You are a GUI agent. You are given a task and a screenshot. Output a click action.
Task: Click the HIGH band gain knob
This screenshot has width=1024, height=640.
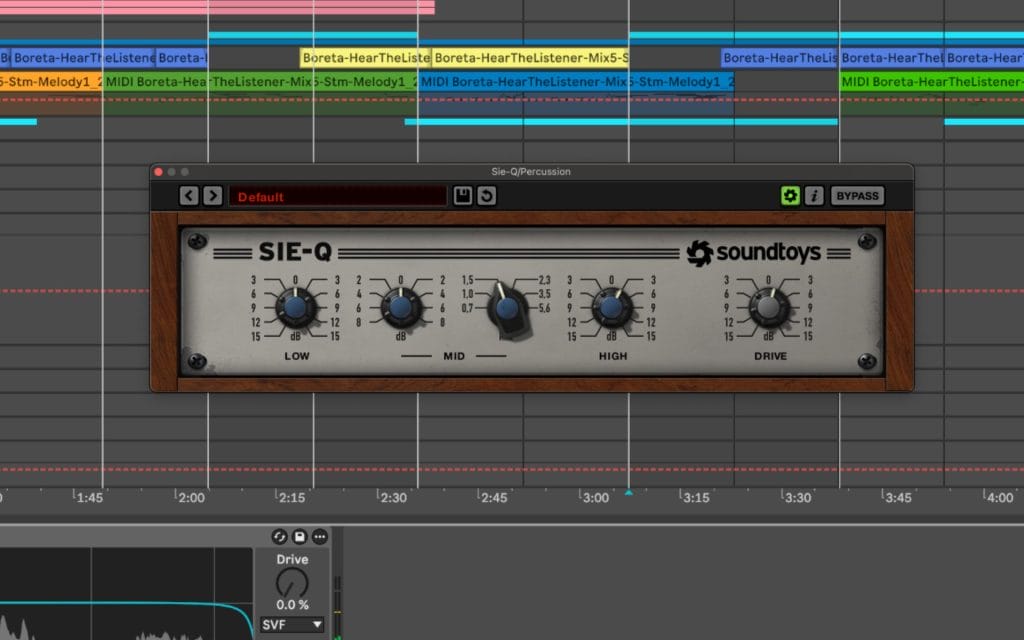611,307
